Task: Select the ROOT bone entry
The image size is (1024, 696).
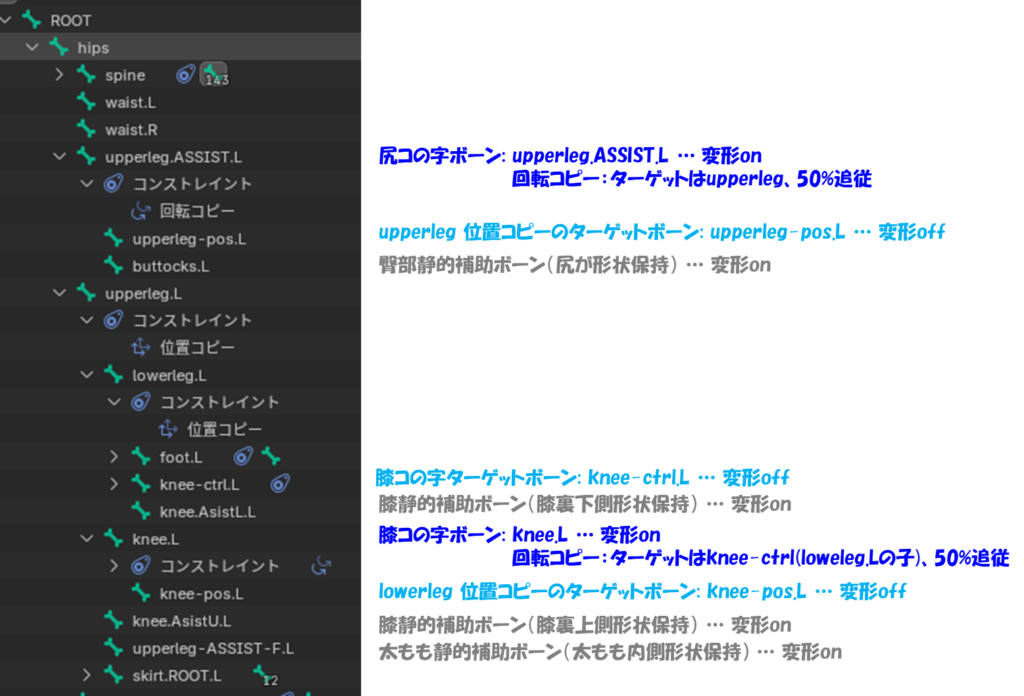Action: [x=70, y=19]
